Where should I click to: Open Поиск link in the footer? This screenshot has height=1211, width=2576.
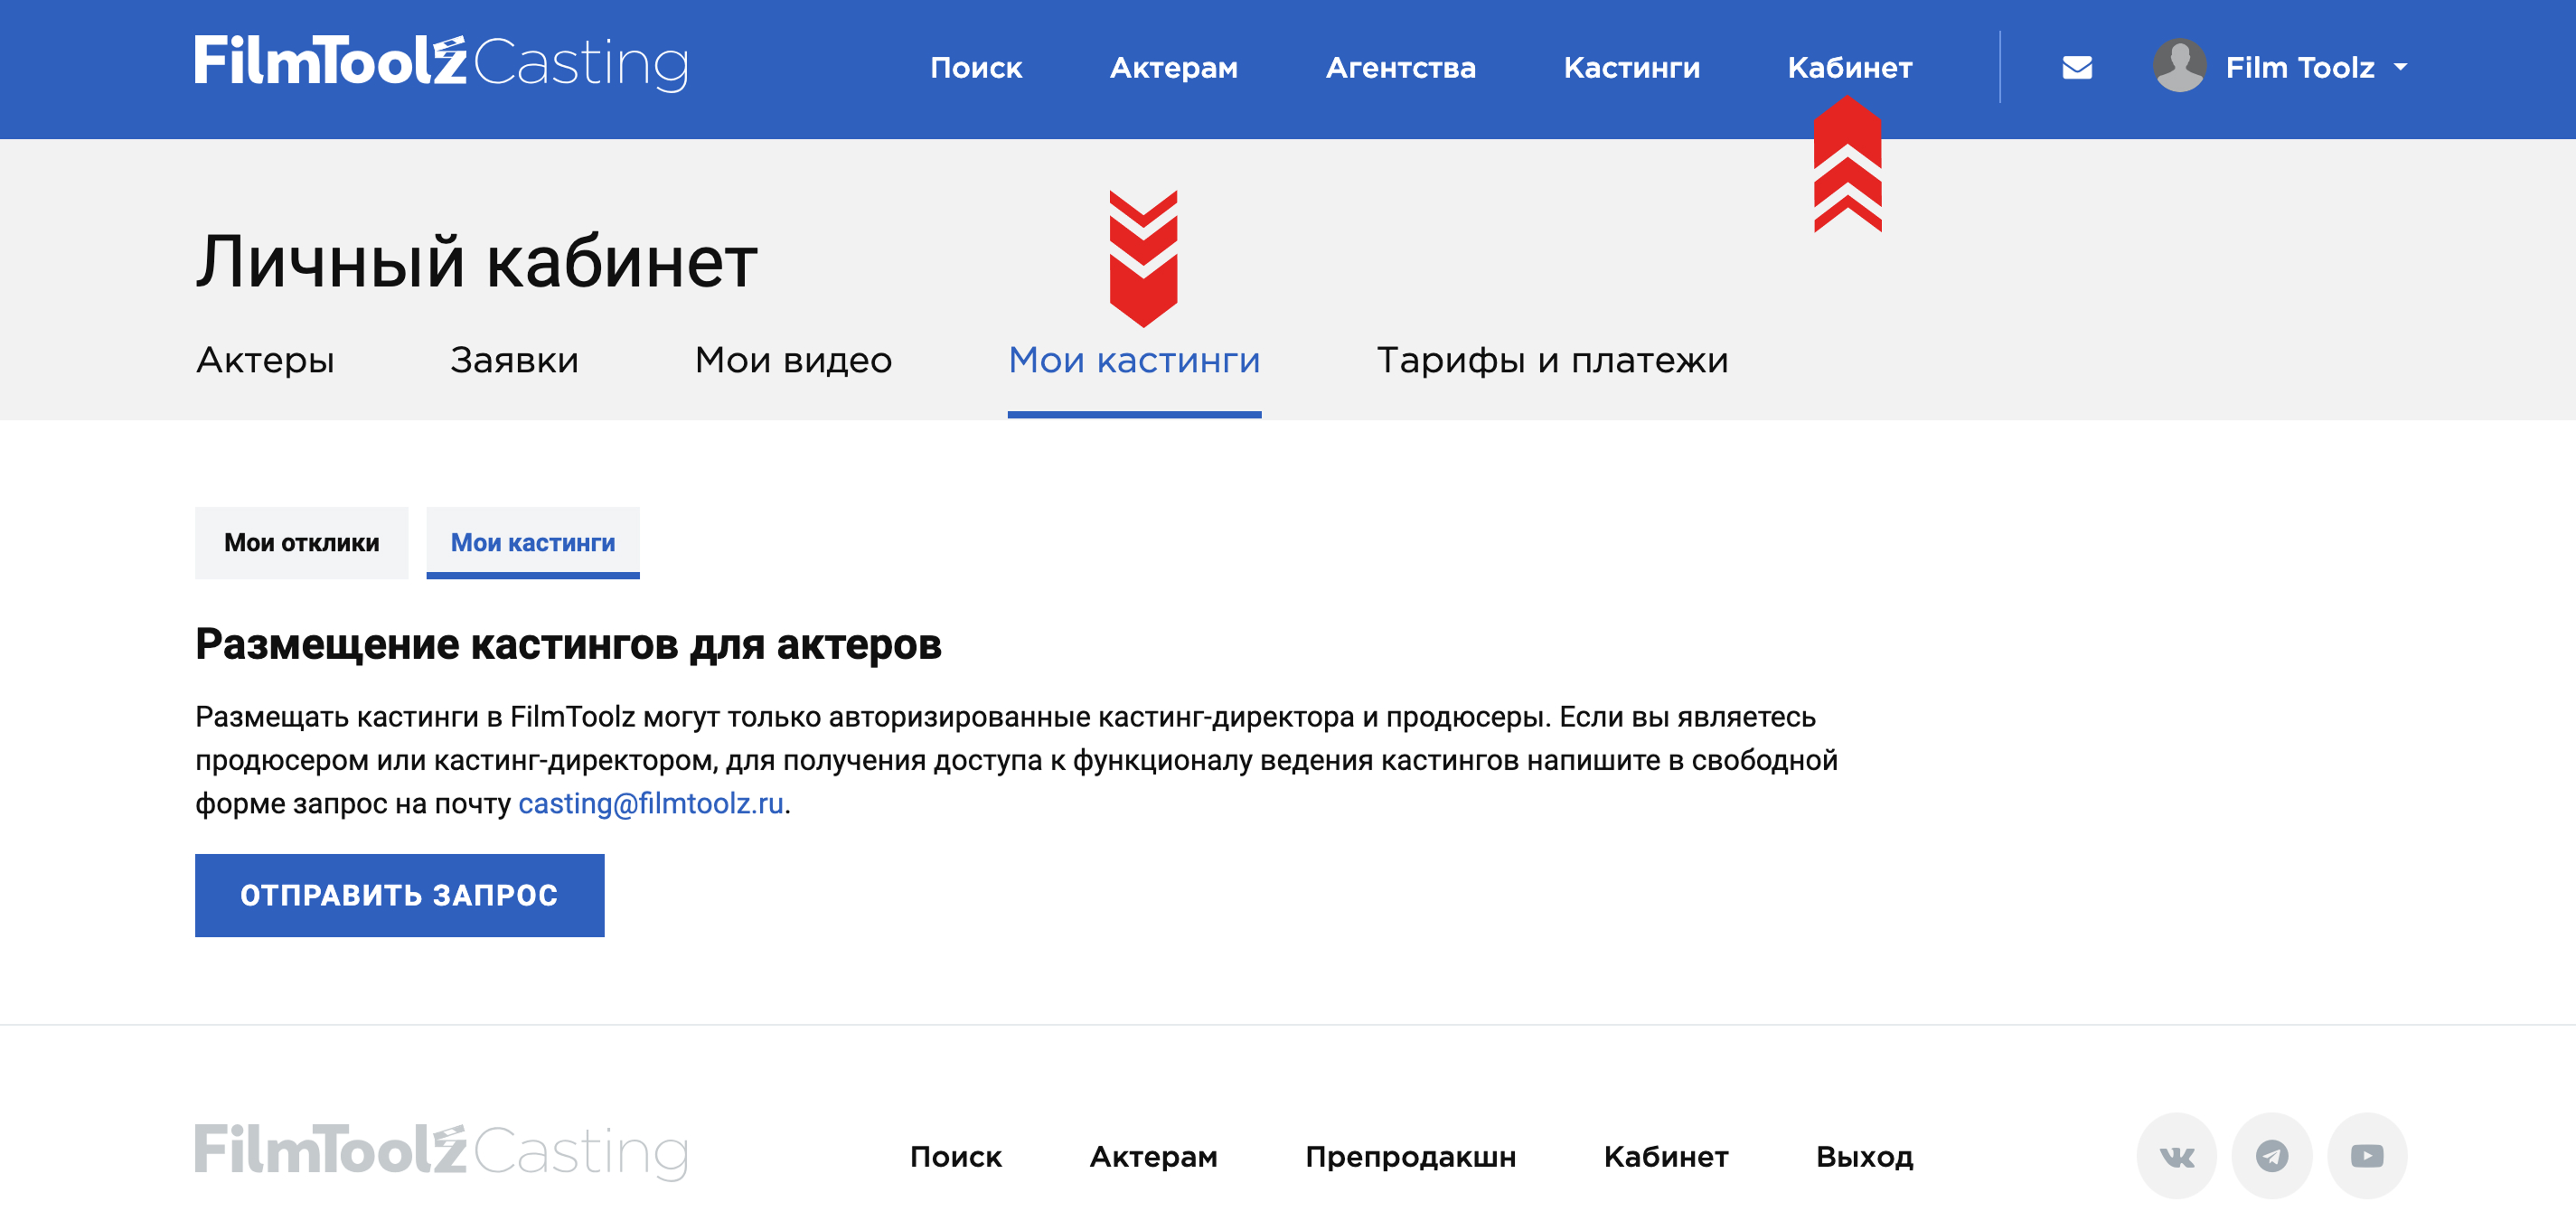point(955,1157)
